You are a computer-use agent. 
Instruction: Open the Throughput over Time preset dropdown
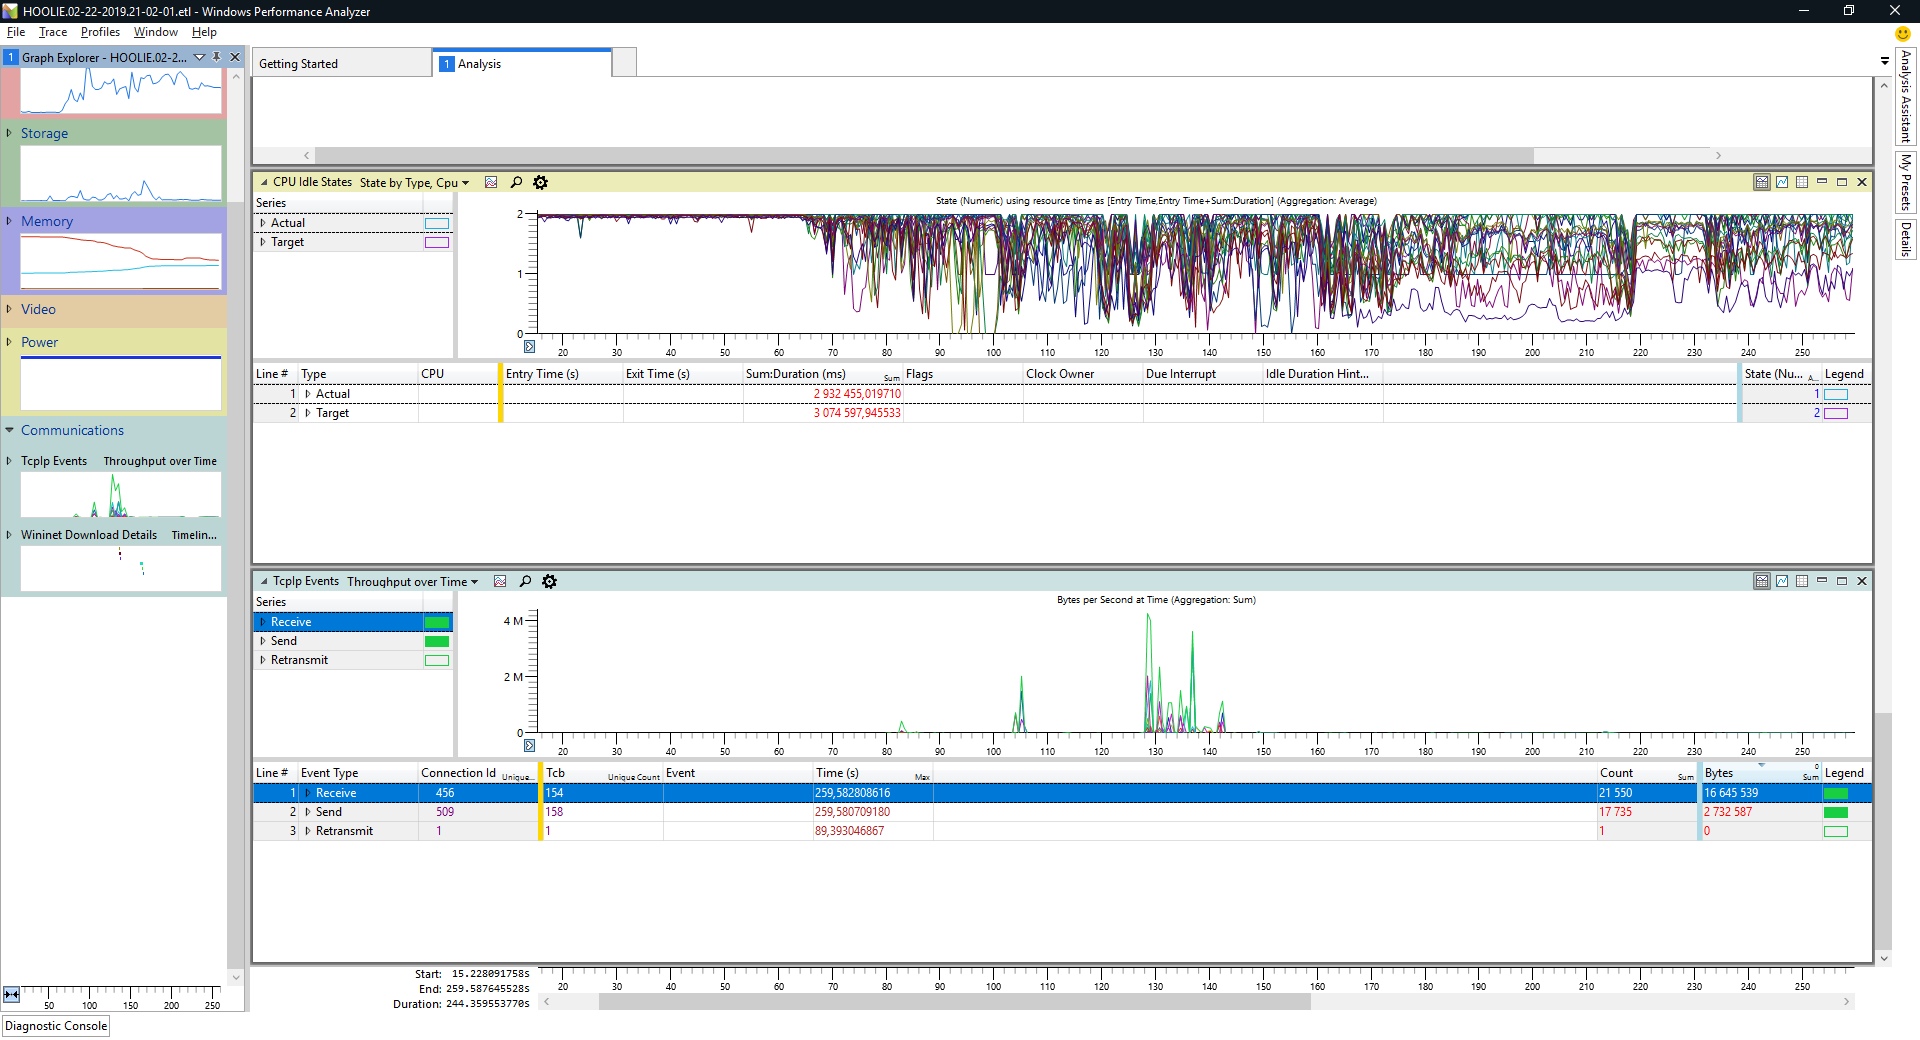(412, 582)
